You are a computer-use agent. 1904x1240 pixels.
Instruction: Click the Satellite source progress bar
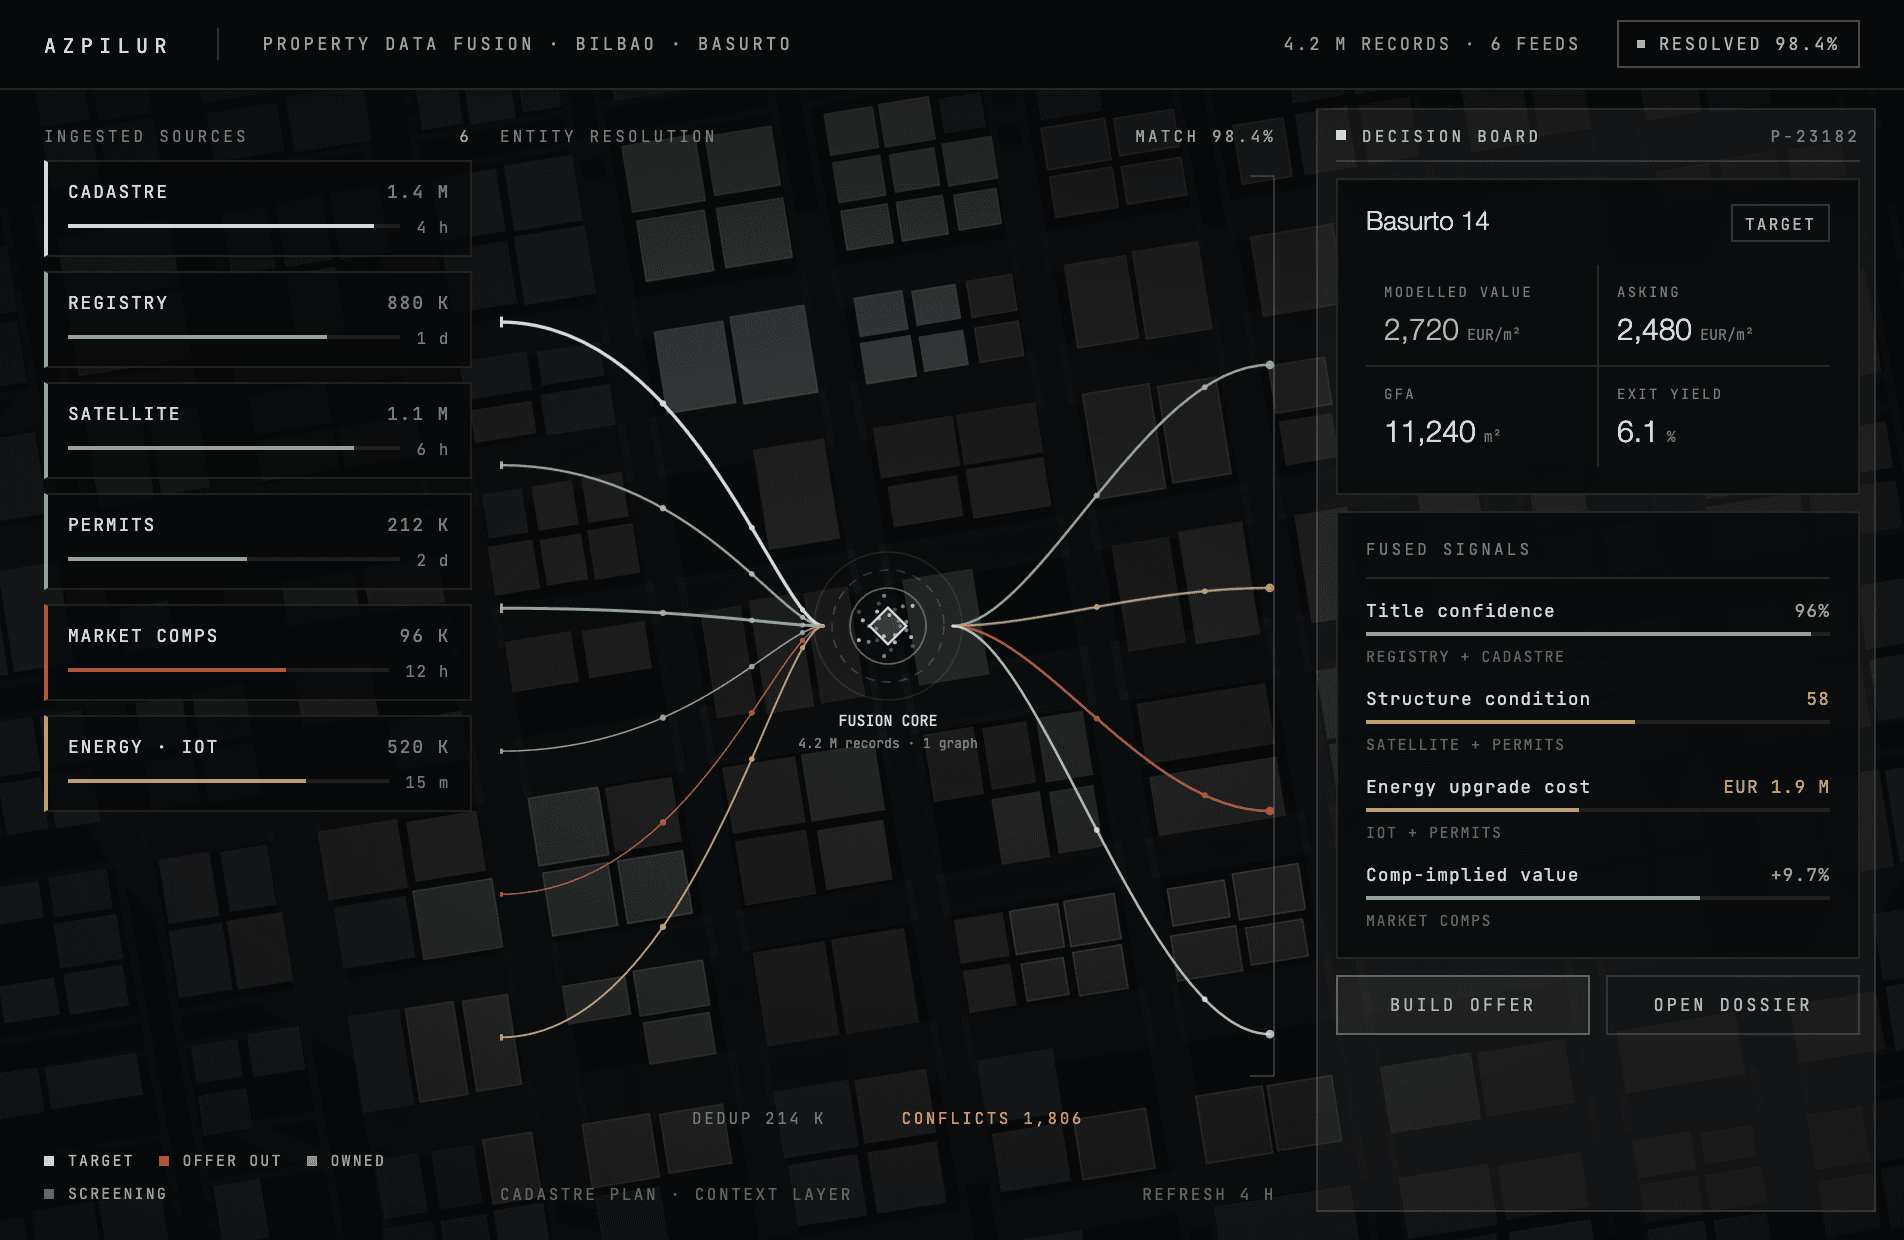pyautogui.click(x=234, y=448)
